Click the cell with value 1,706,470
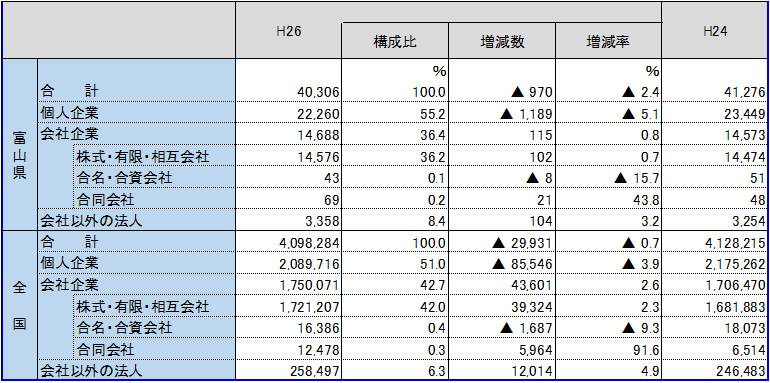 (x=715, y=285)
